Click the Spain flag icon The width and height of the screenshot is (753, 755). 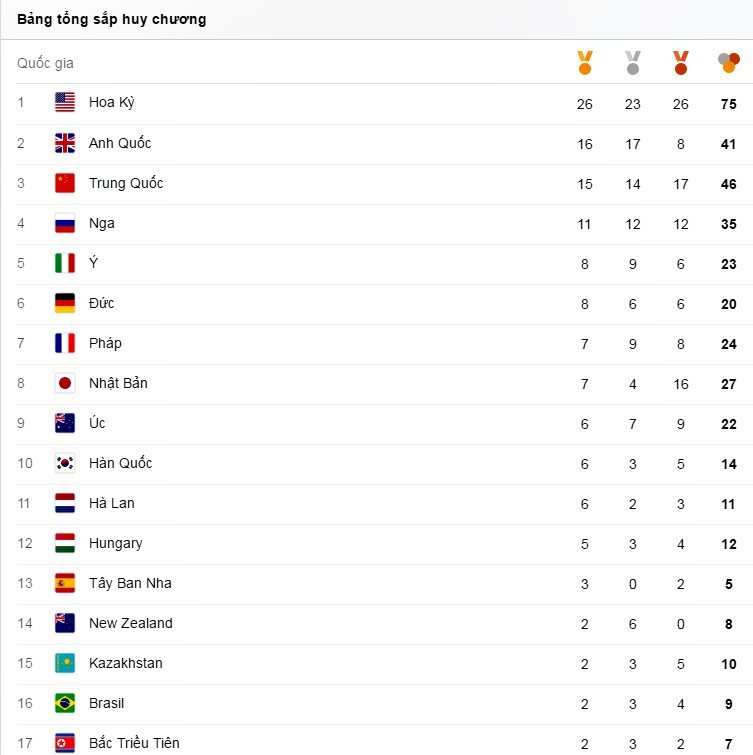65,583
